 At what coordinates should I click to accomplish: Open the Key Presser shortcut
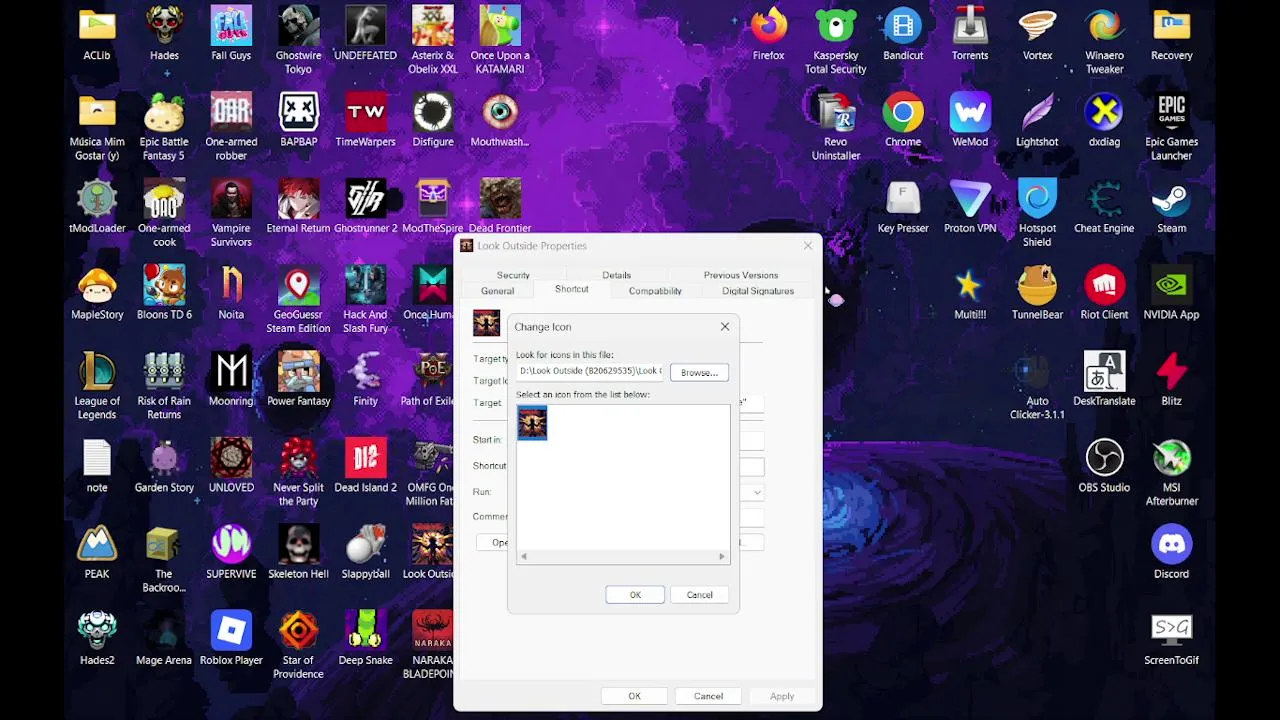[x=903, y=207]
